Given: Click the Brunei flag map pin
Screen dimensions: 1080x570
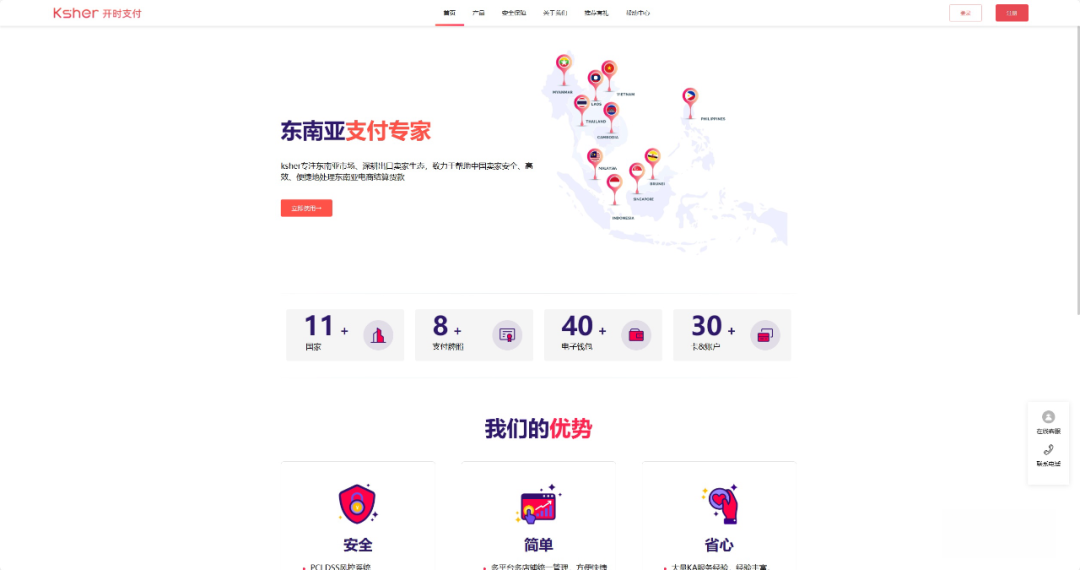Looking at the screenshot, I should tap(652, 163).
